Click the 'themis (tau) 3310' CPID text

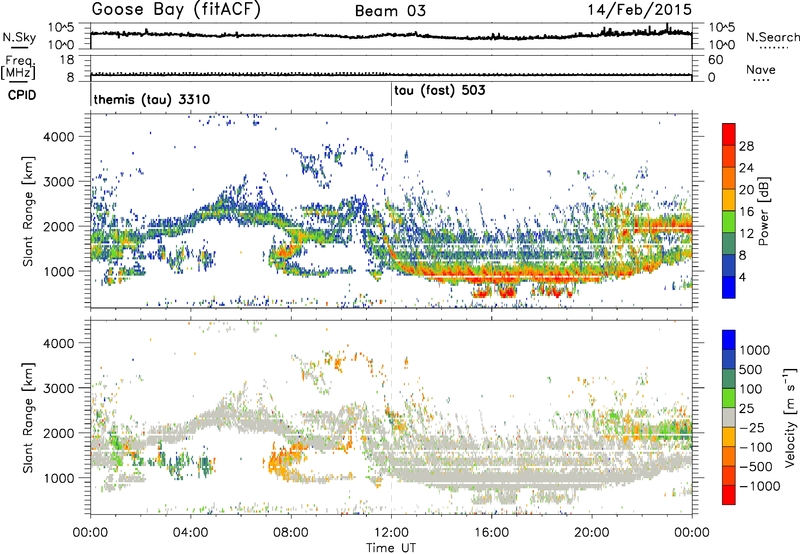(x=152, y=99)
